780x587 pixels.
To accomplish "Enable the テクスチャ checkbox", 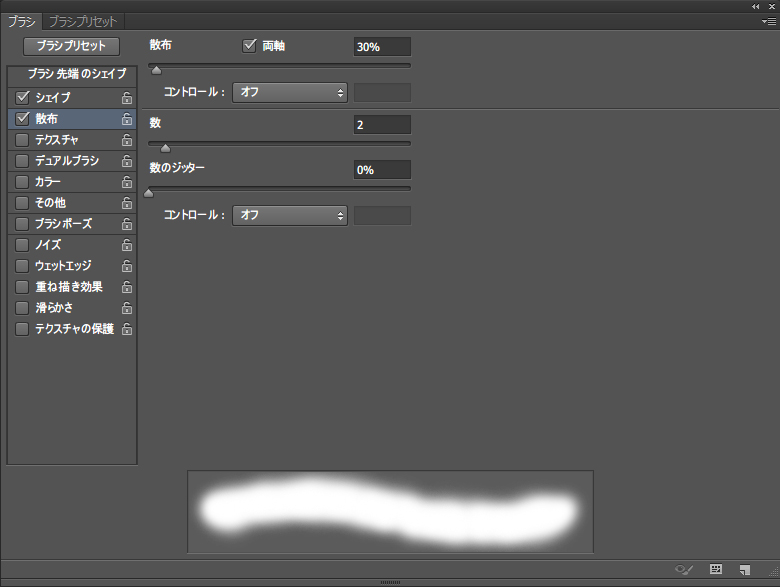I will 22,140.
